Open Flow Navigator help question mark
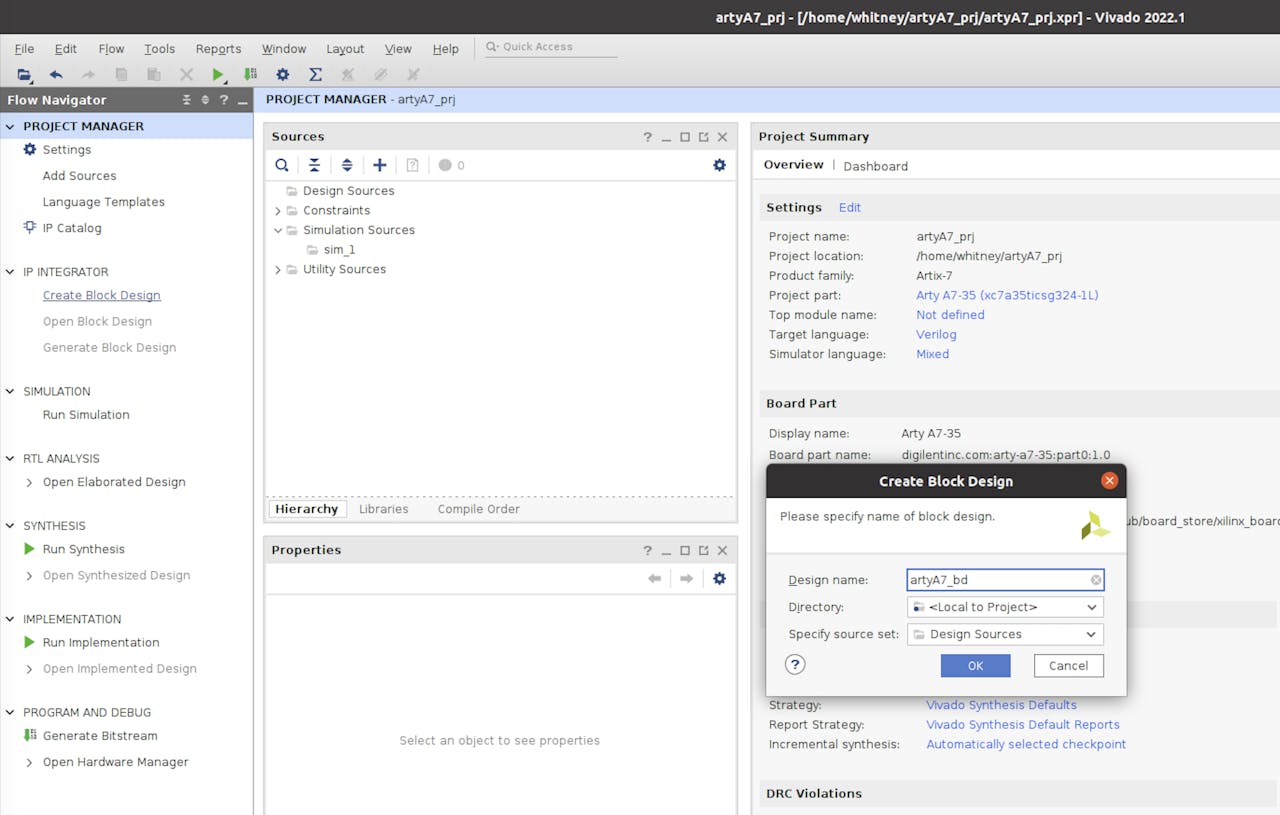The image size is (1280, 815). (x=224, y=100)
